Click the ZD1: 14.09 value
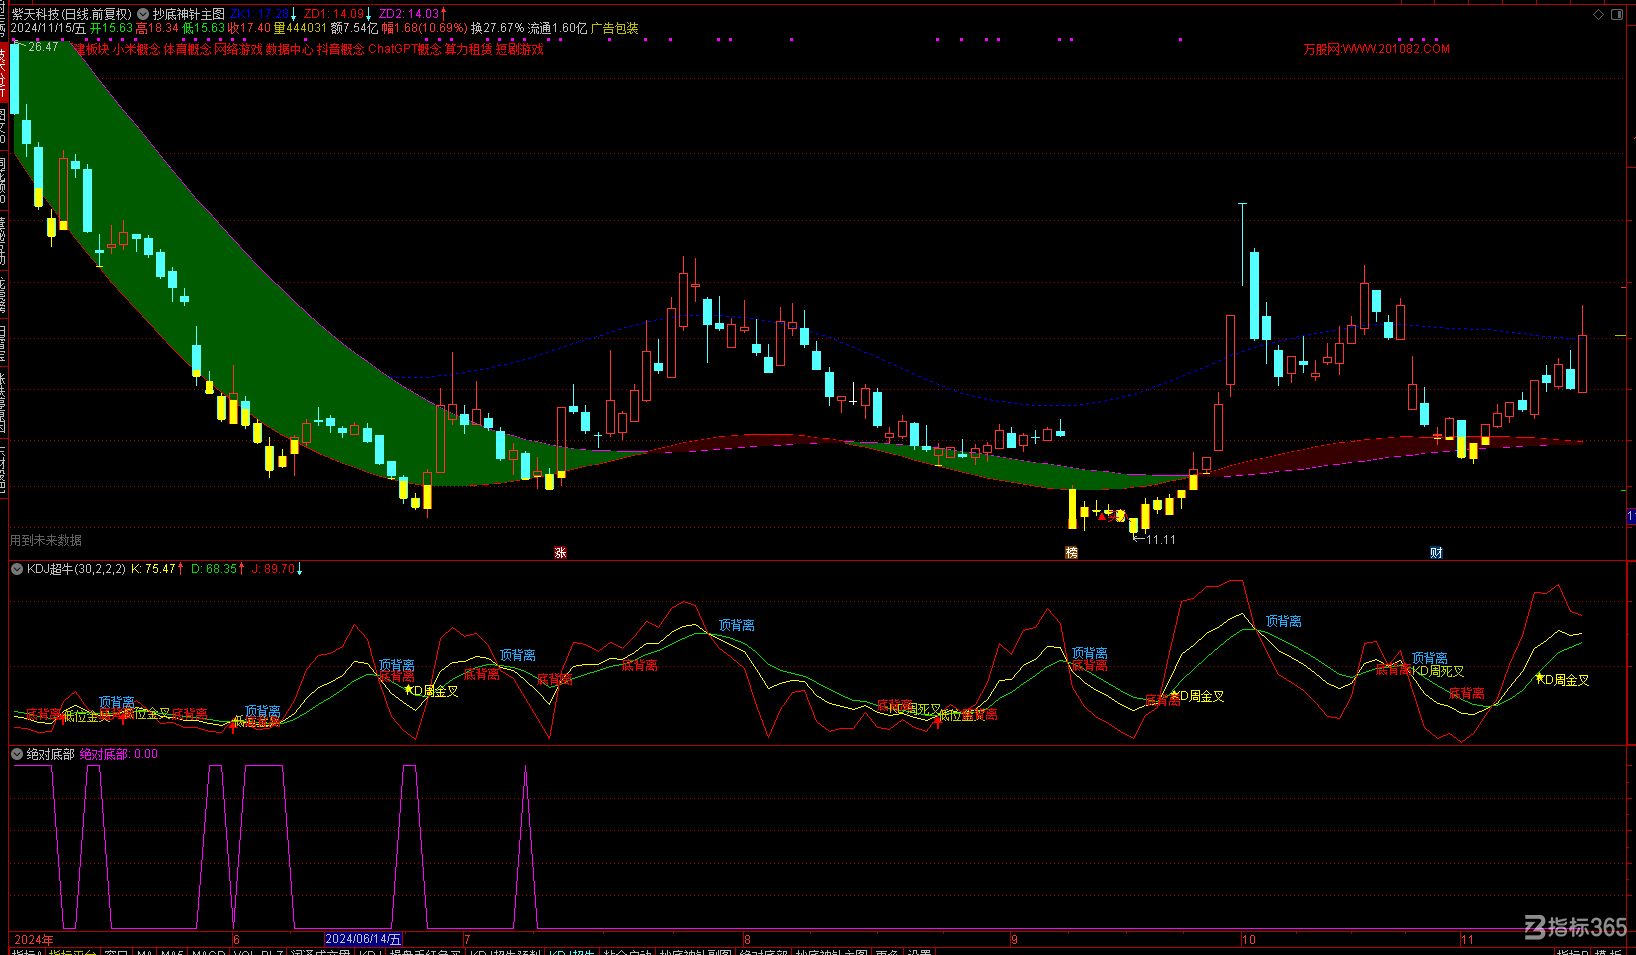This screenshot has height=955, width=1636. tap(334, 14)
